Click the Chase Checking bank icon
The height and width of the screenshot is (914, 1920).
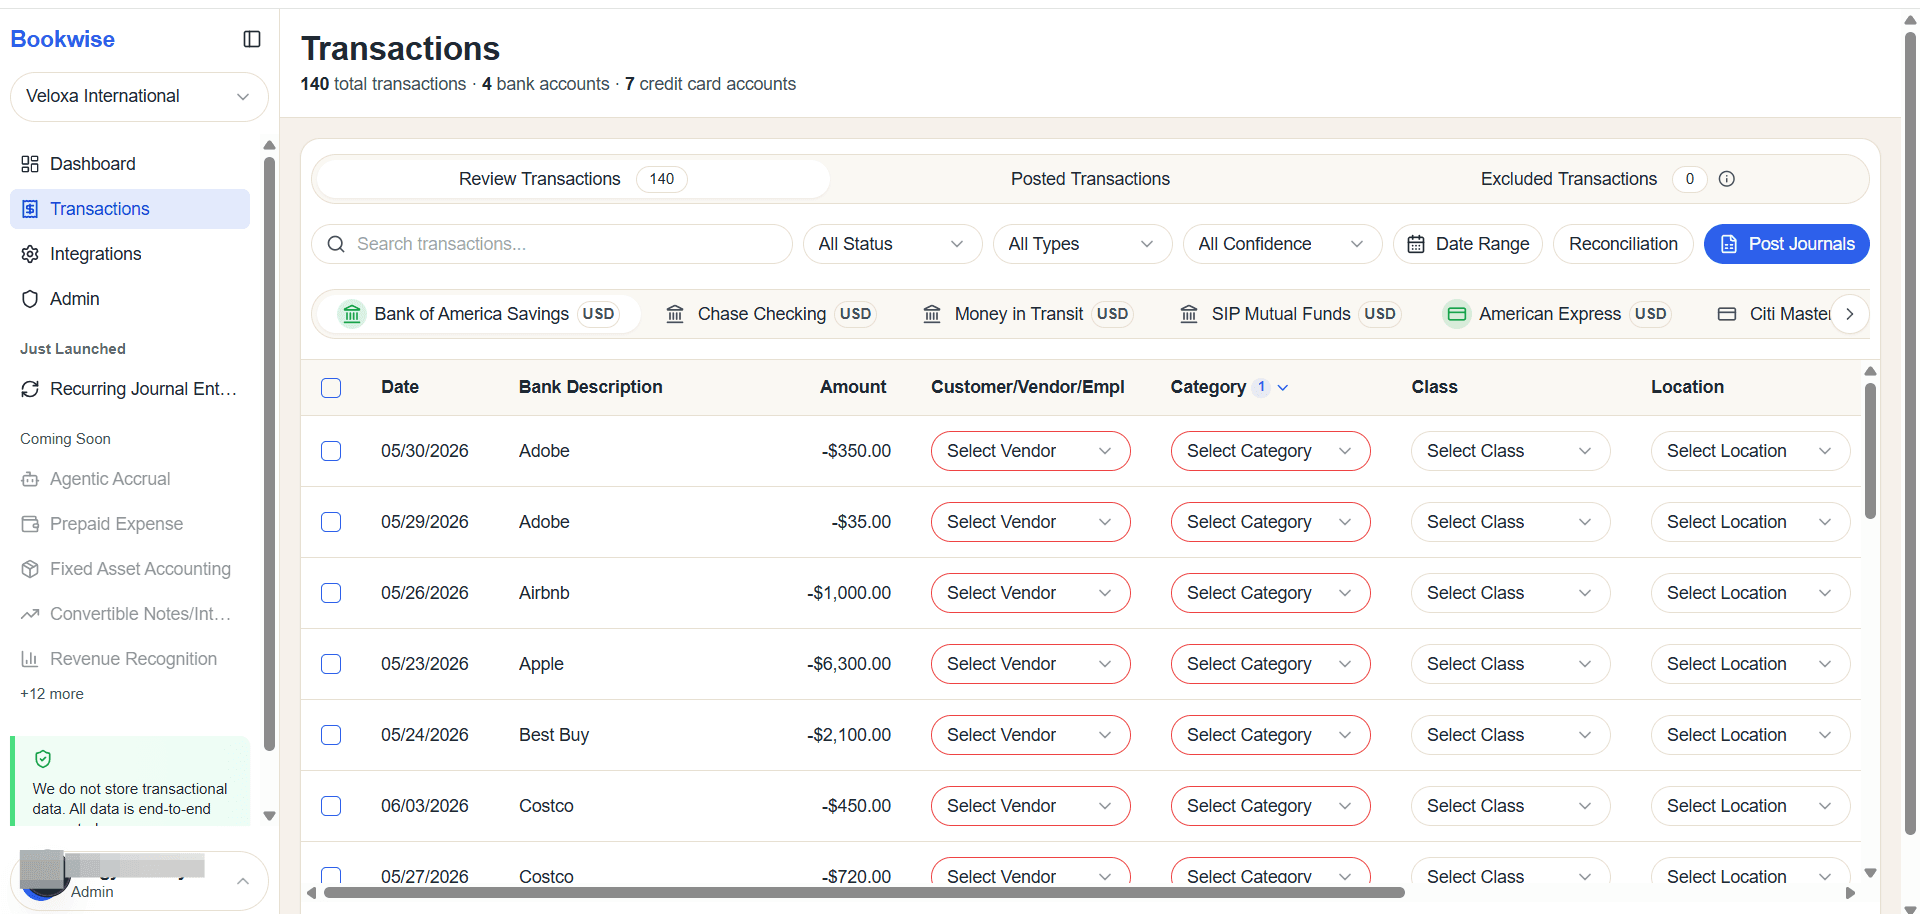(675, 314)
